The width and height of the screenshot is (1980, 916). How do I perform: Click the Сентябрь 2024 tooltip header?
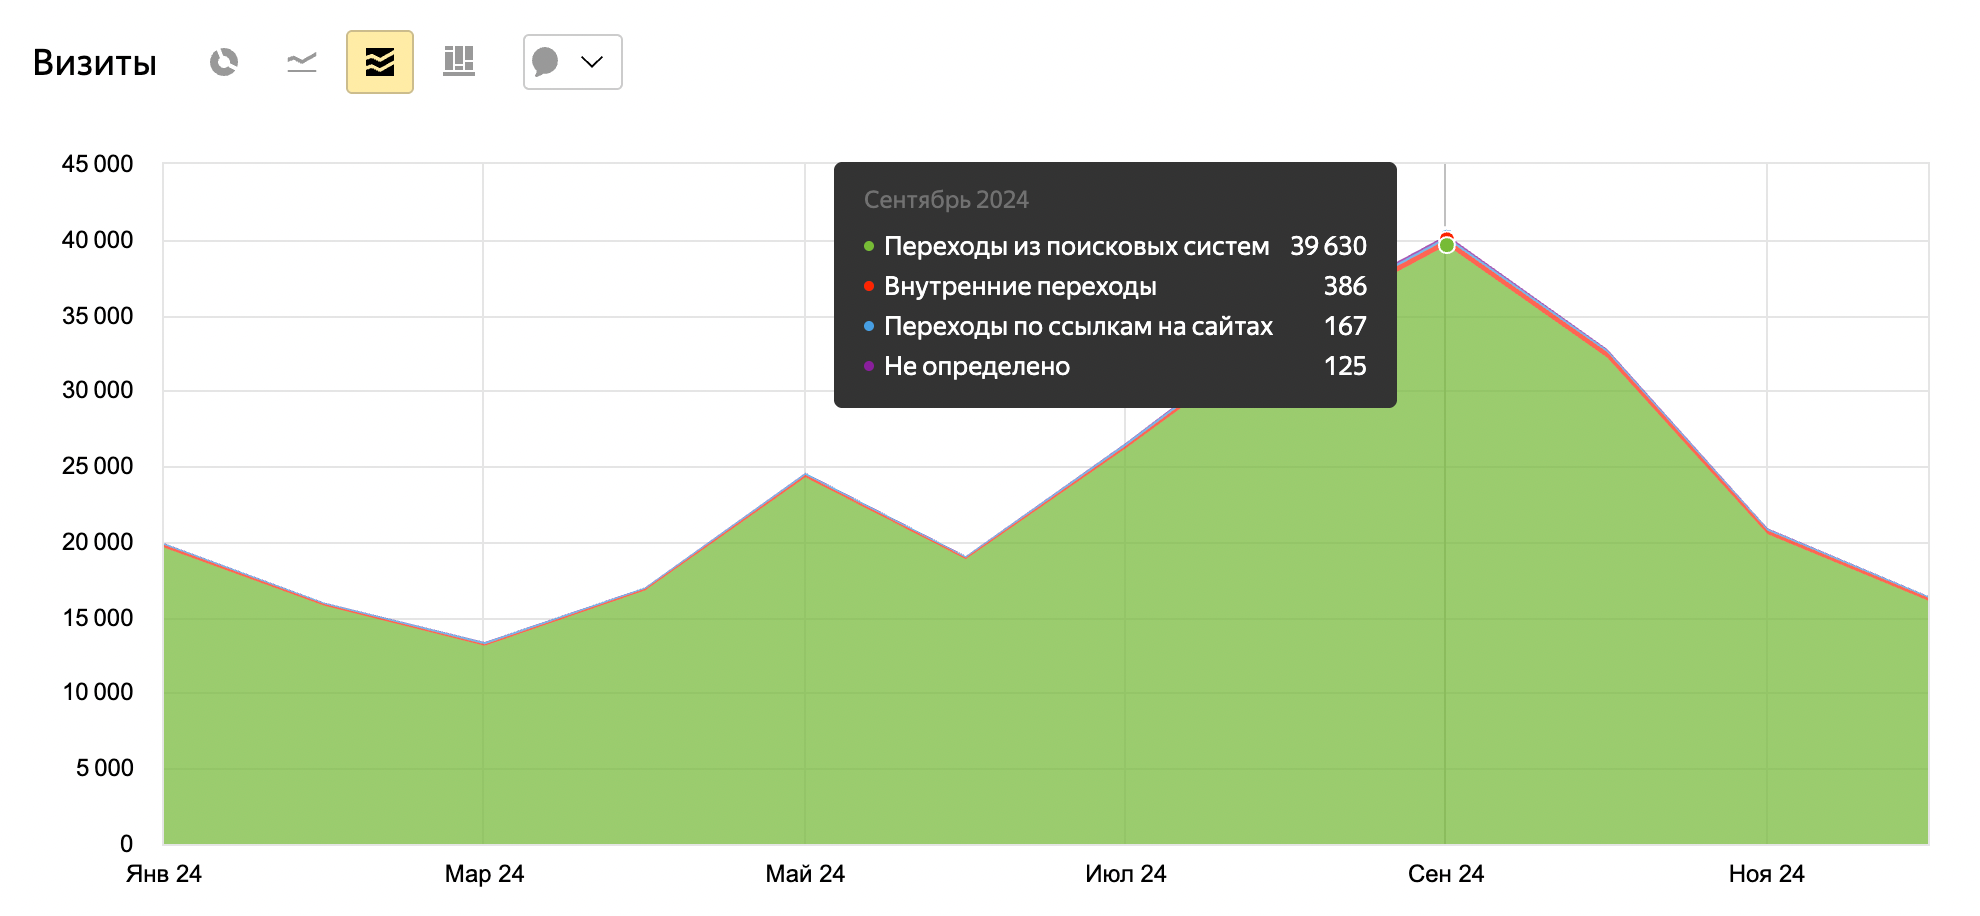(x=946, y=200)
